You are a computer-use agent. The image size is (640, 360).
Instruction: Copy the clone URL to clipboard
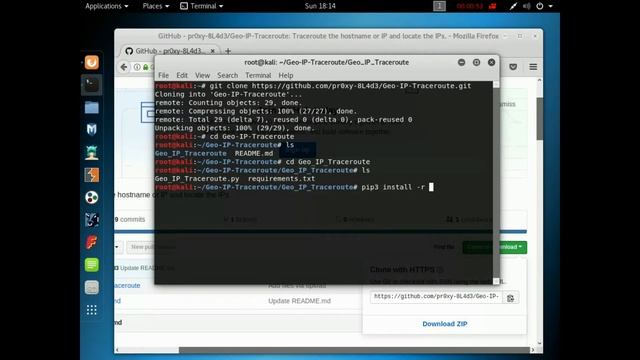pyautogui.click(x=510, y=298)
